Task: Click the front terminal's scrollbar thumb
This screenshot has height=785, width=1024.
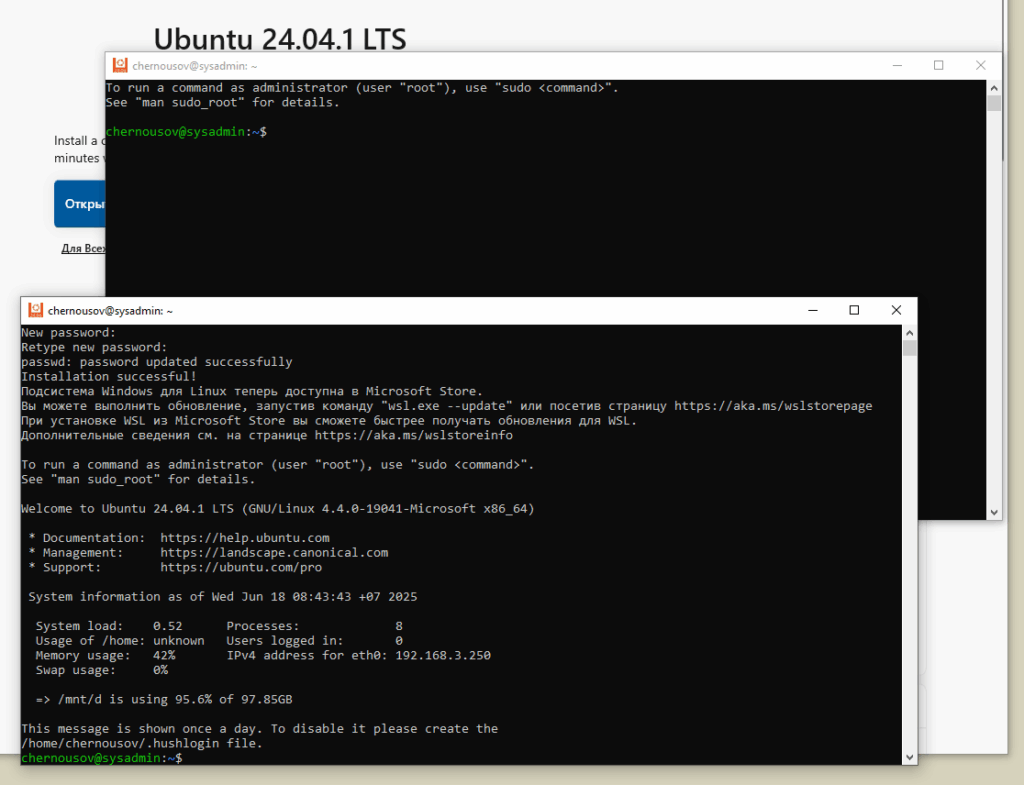Action: (909, 348)
